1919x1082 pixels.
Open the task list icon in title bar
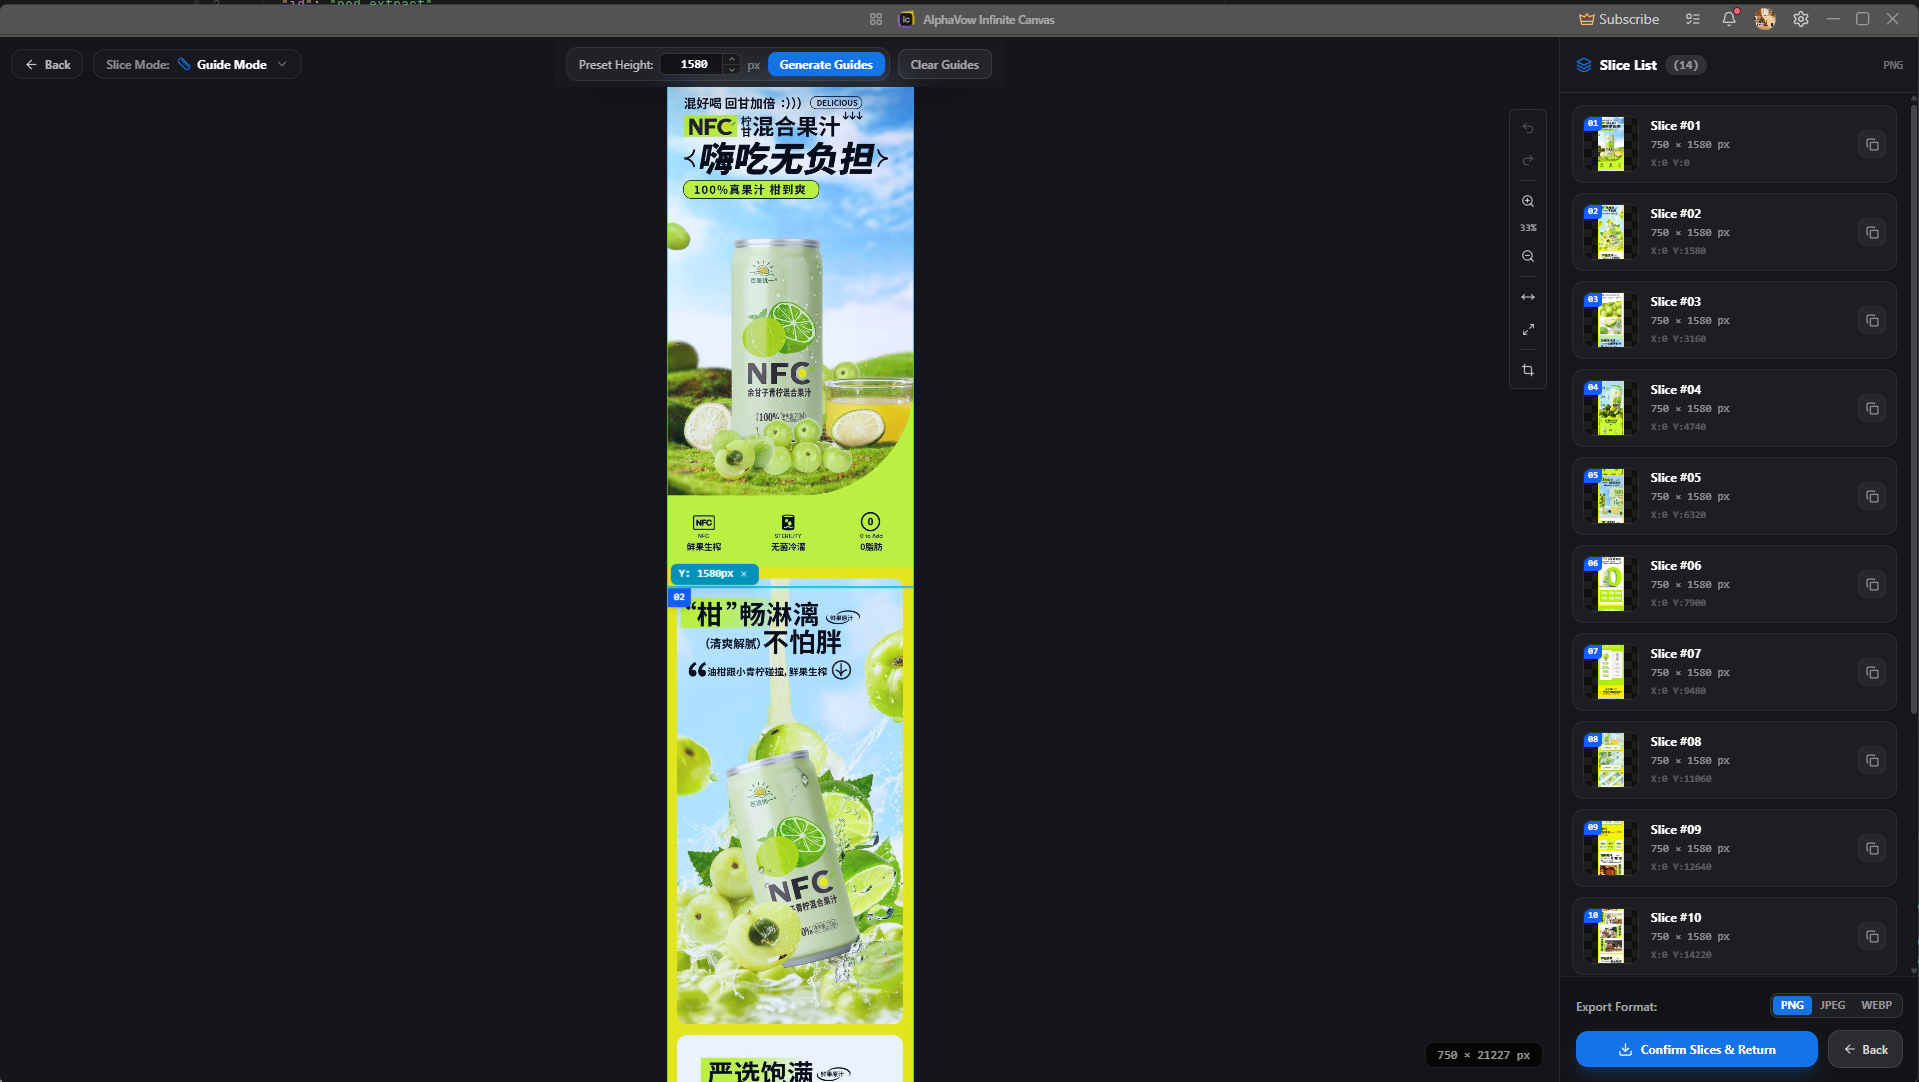click(1693, 19)
